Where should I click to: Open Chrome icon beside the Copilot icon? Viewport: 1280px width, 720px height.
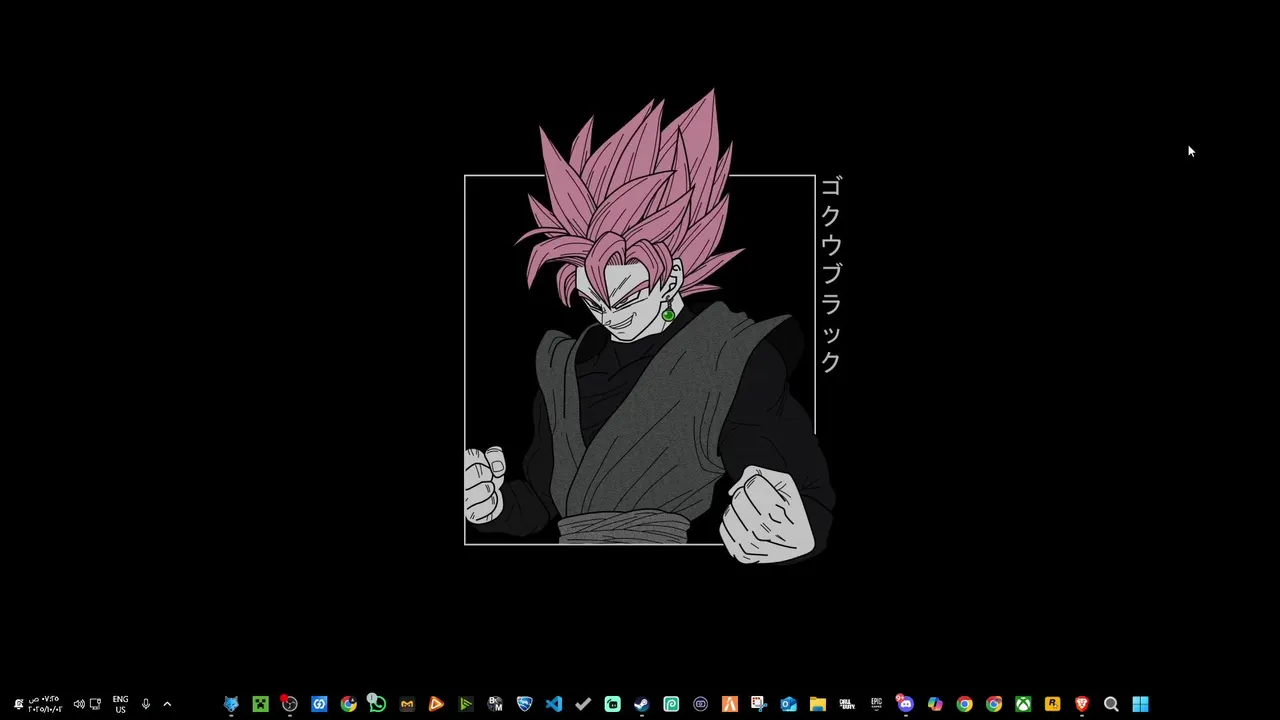(x=964, y=704)
